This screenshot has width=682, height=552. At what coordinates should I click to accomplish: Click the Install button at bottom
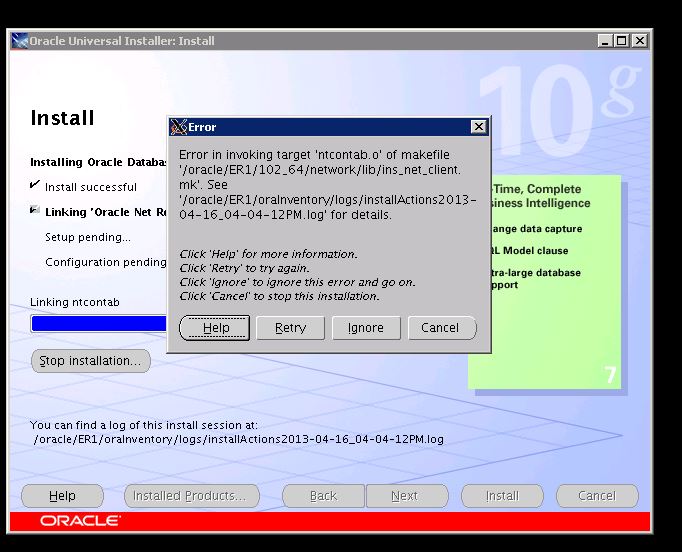click(502, 495)
